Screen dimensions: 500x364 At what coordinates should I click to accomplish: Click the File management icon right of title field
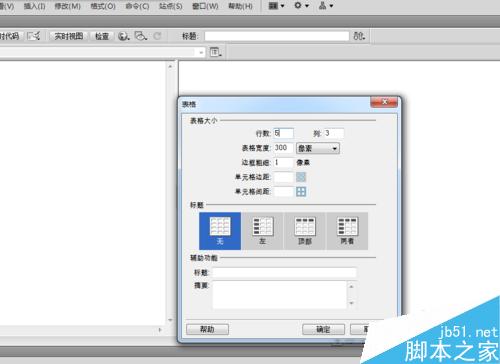click(x=359, y=36)
